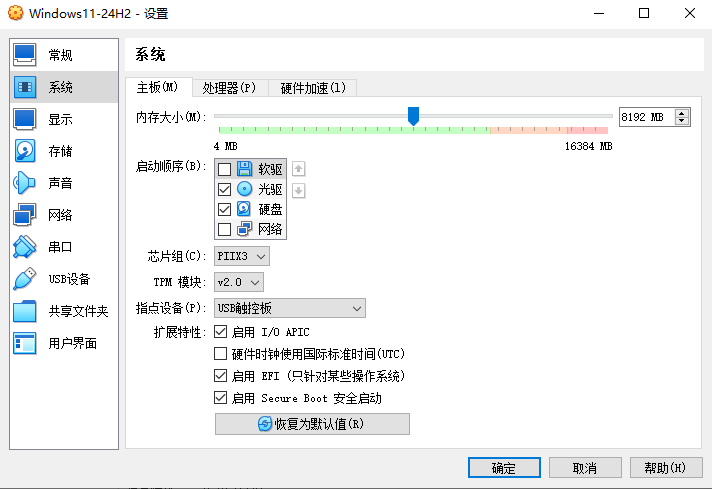Switch to 处理器(P) tab
The width and height of the screenshot is (712, 489).
click(x=230, y=88)
